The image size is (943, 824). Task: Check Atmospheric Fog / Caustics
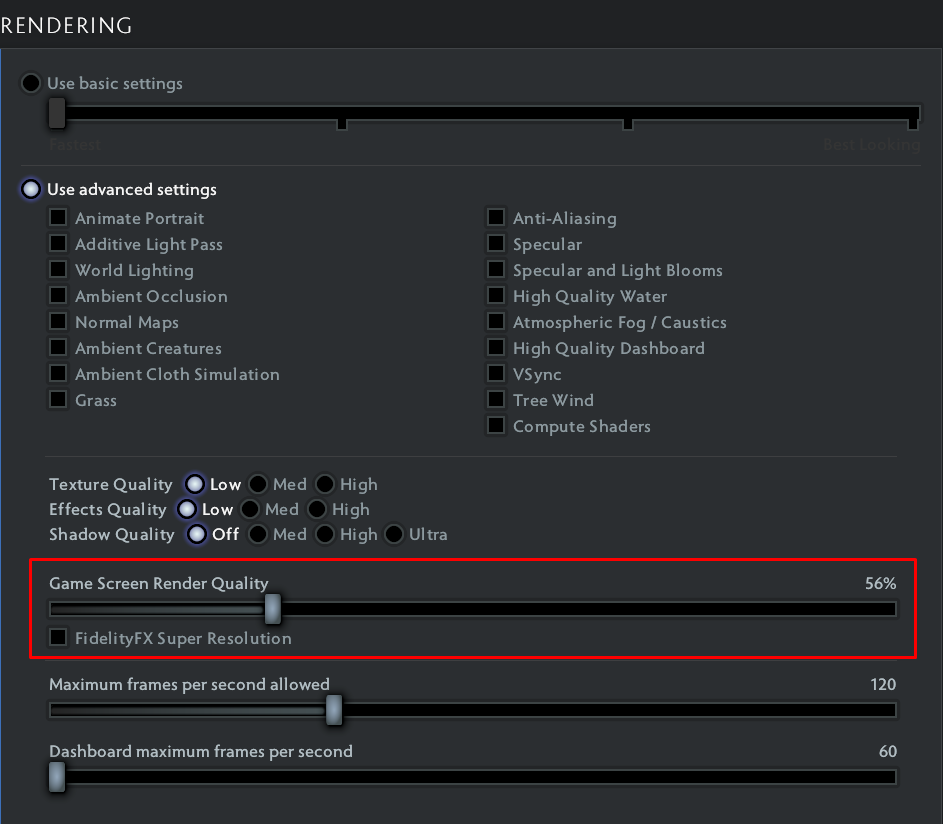496,321
